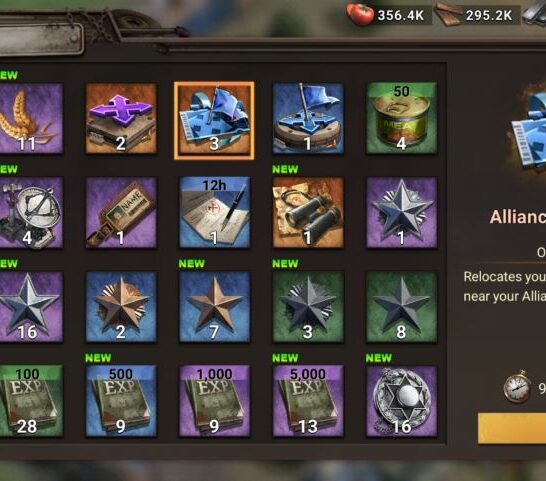546x481 pixels.
Task: Select the binoculars and map item
Action: pyautogui.click(x=308, y=213)
